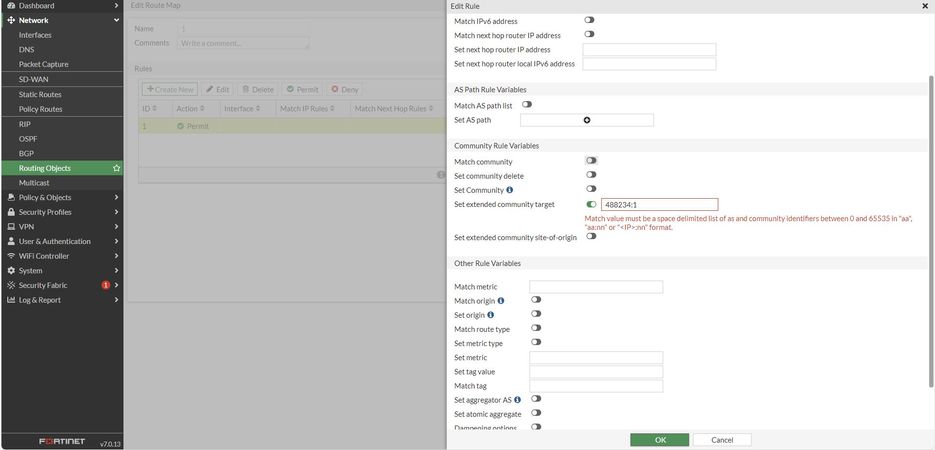Screen dimensions: 935x450
Task: Enable Set atomic aggregate switch
Action: [536, 412]
